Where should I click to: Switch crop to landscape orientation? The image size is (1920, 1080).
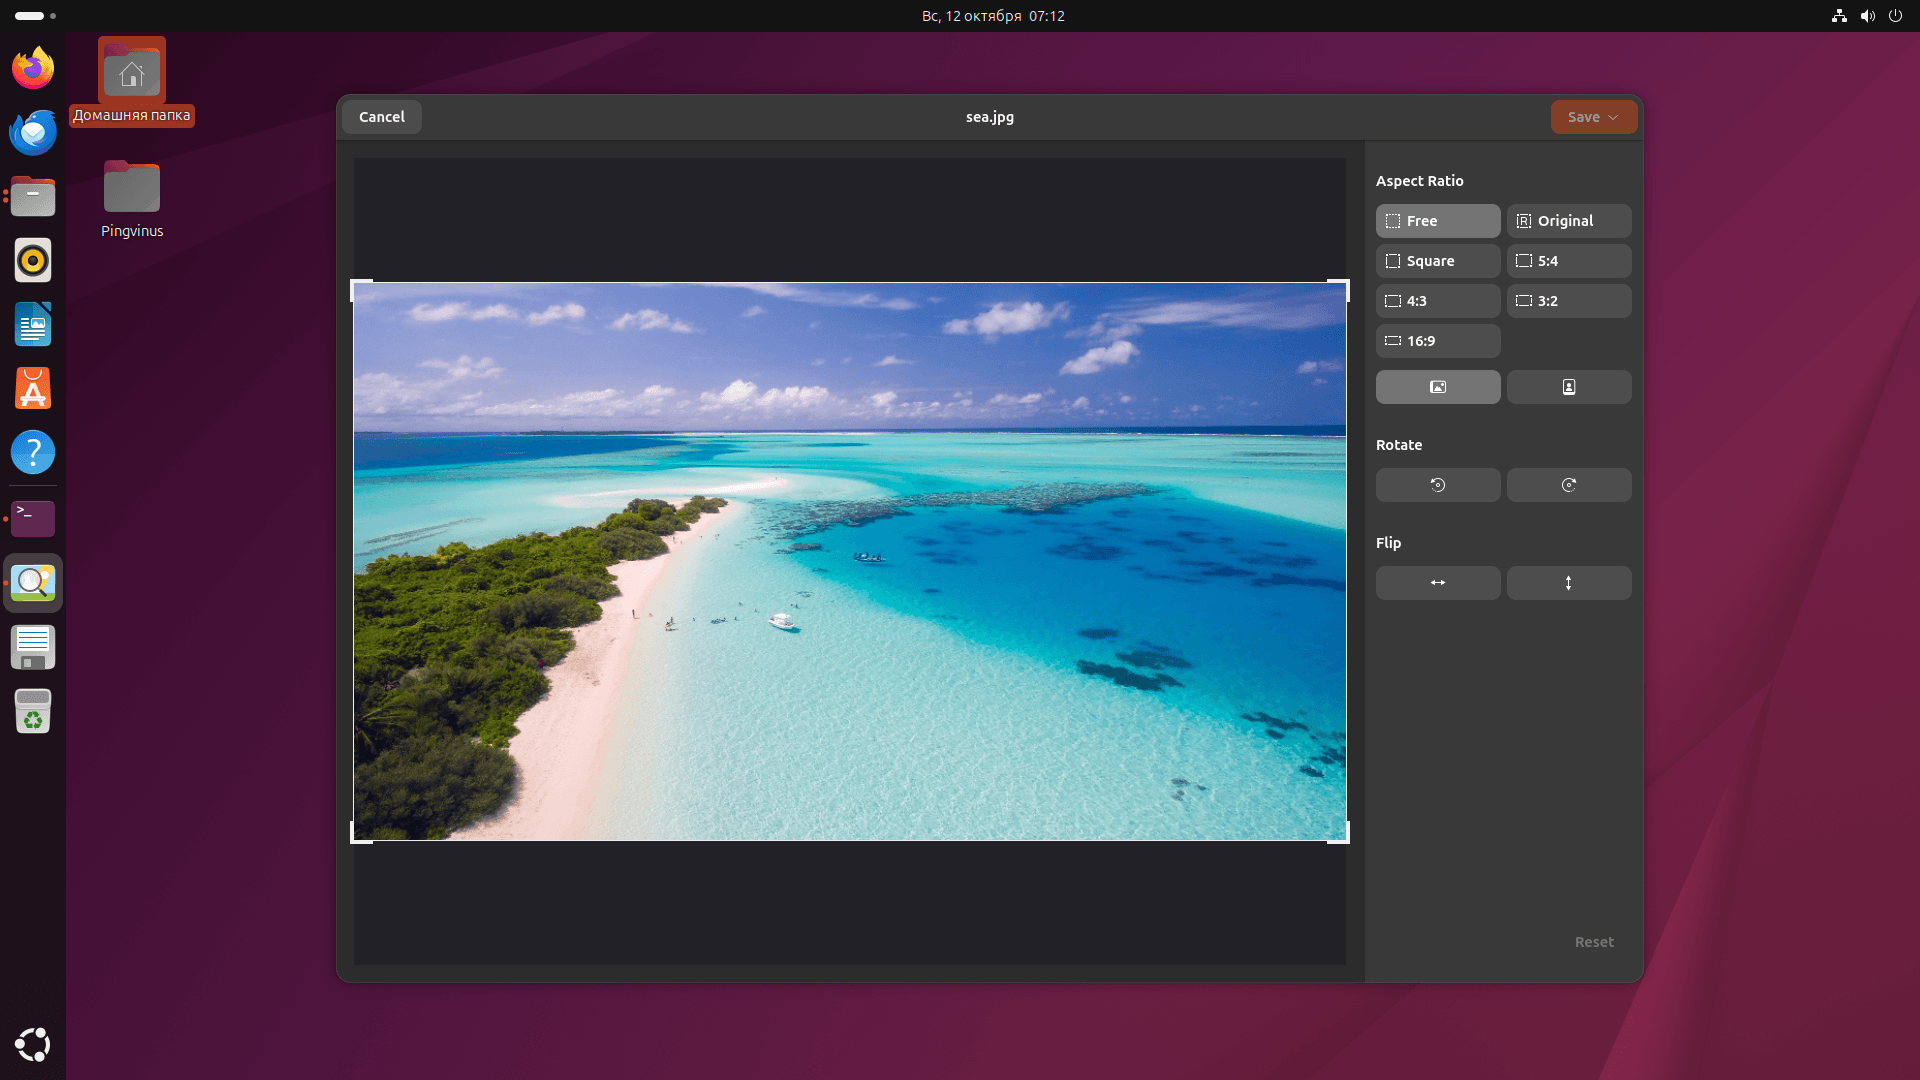1437,387
